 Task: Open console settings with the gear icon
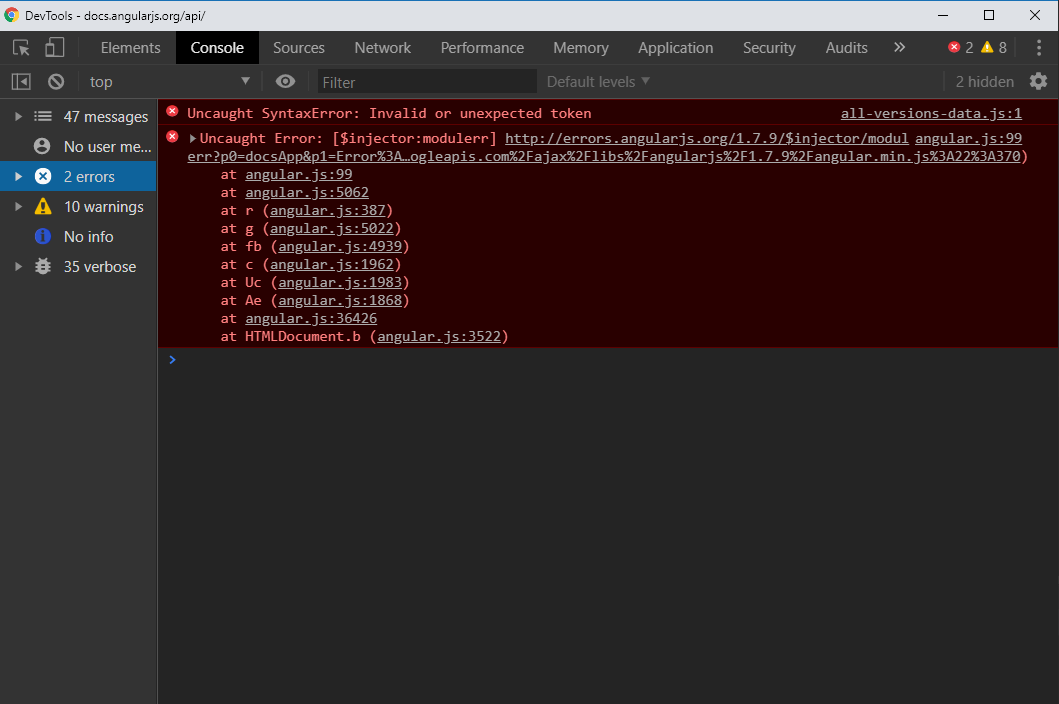click(1038, 82)
